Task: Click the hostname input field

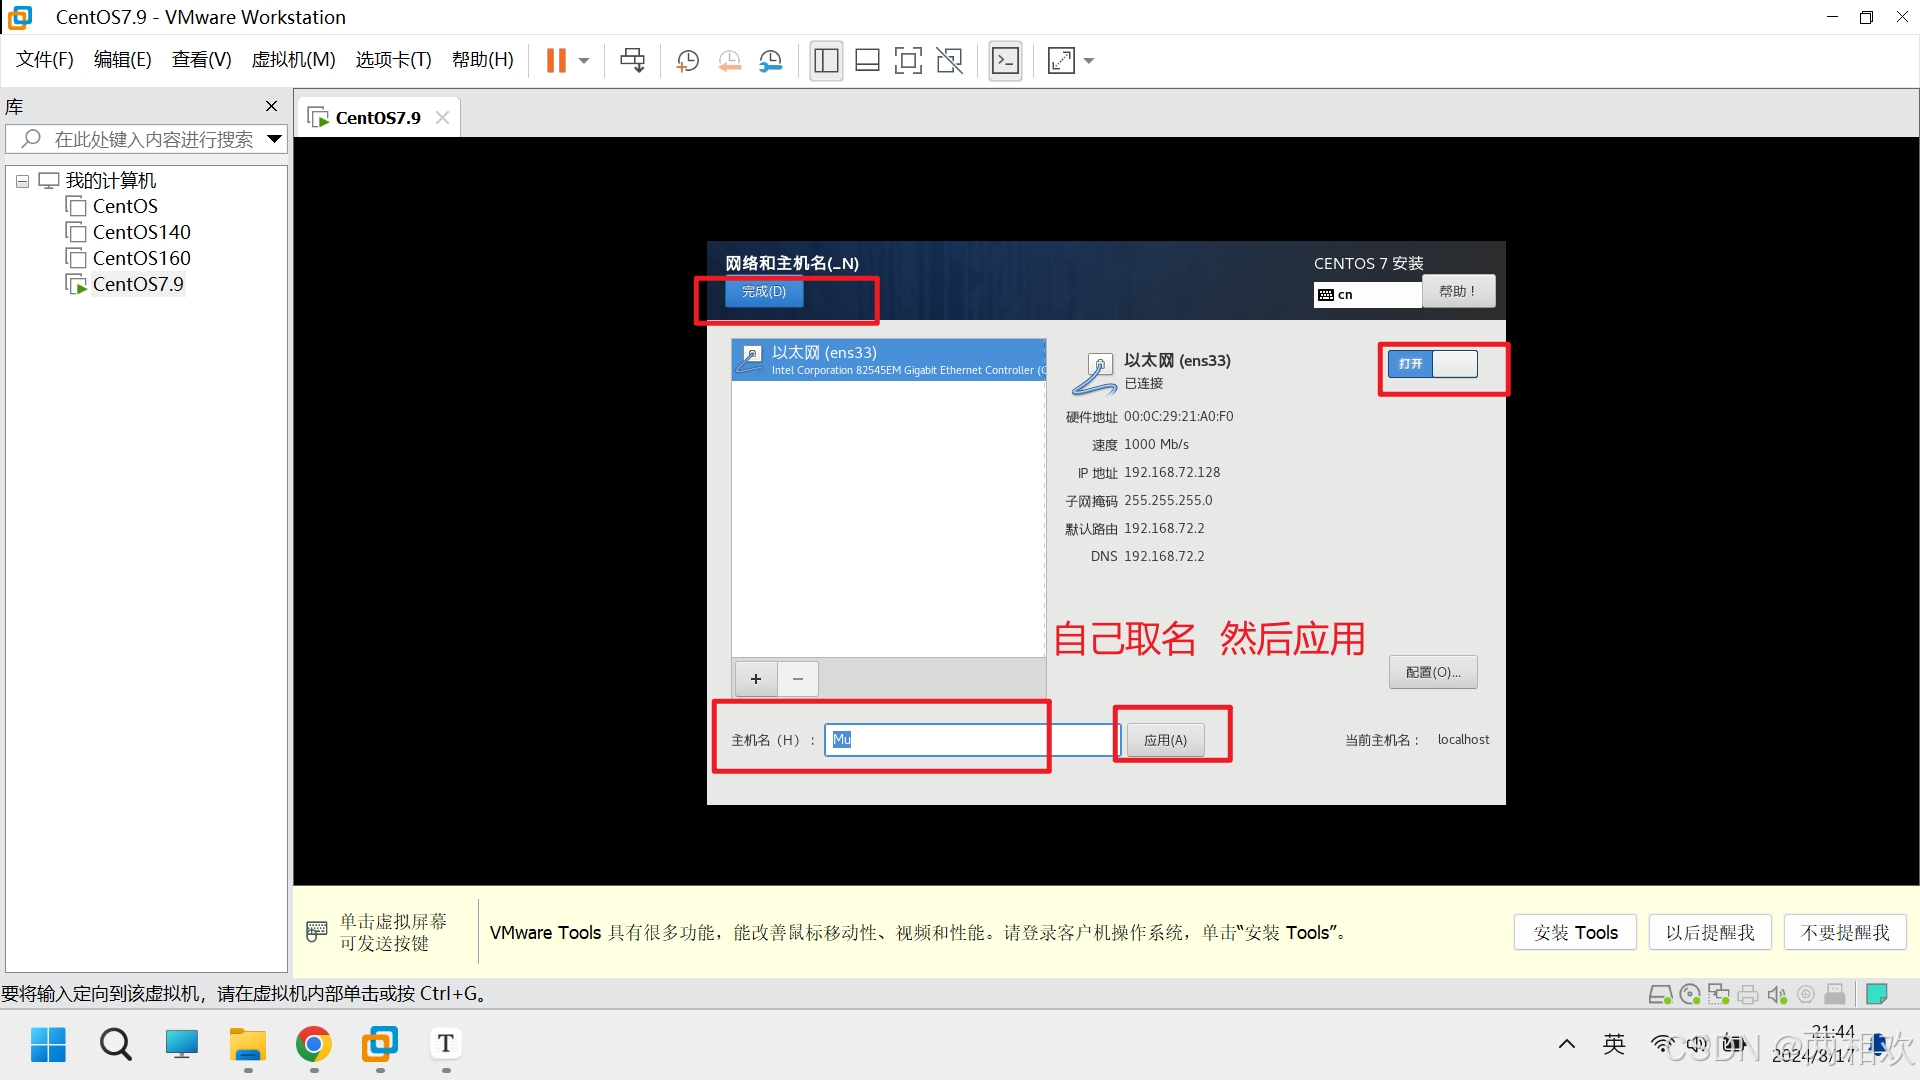Action: pos(970,740)
